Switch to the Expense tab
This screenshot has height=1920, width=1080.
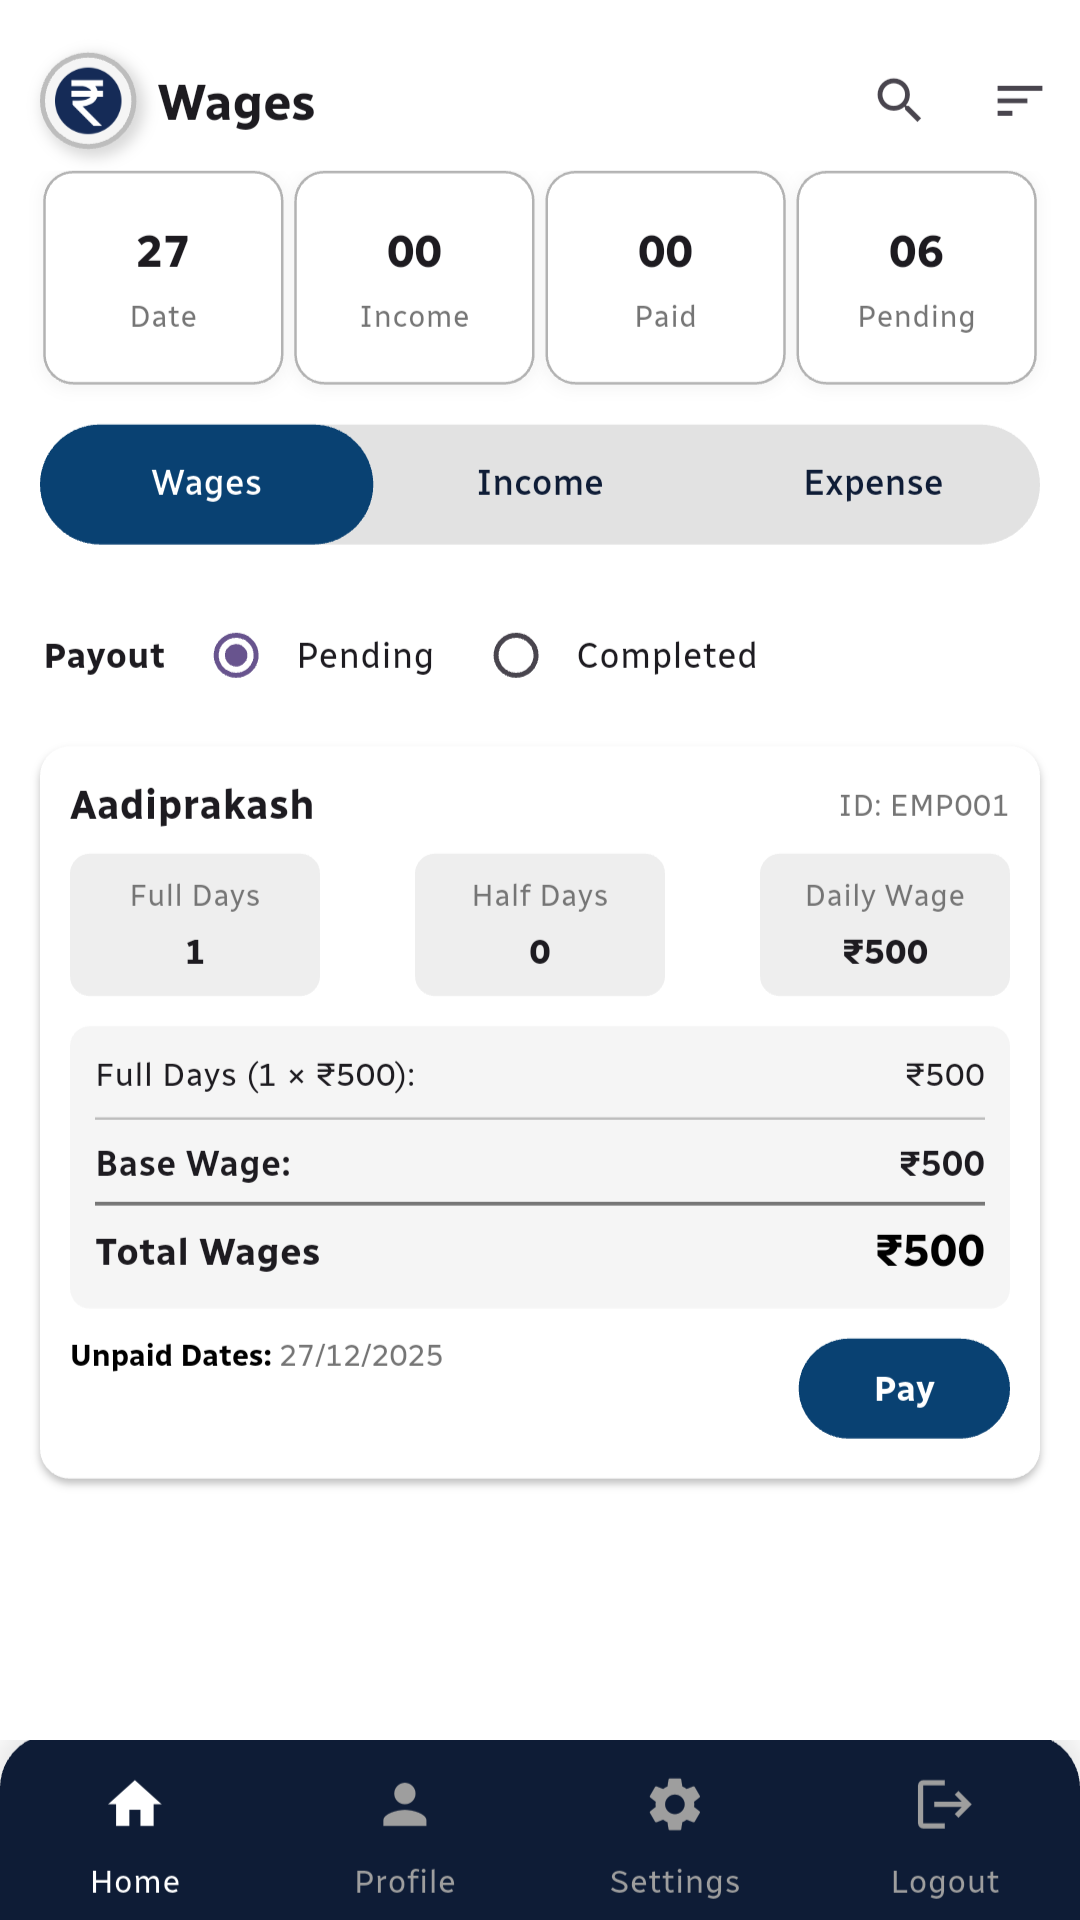click(x=873, y=484)
